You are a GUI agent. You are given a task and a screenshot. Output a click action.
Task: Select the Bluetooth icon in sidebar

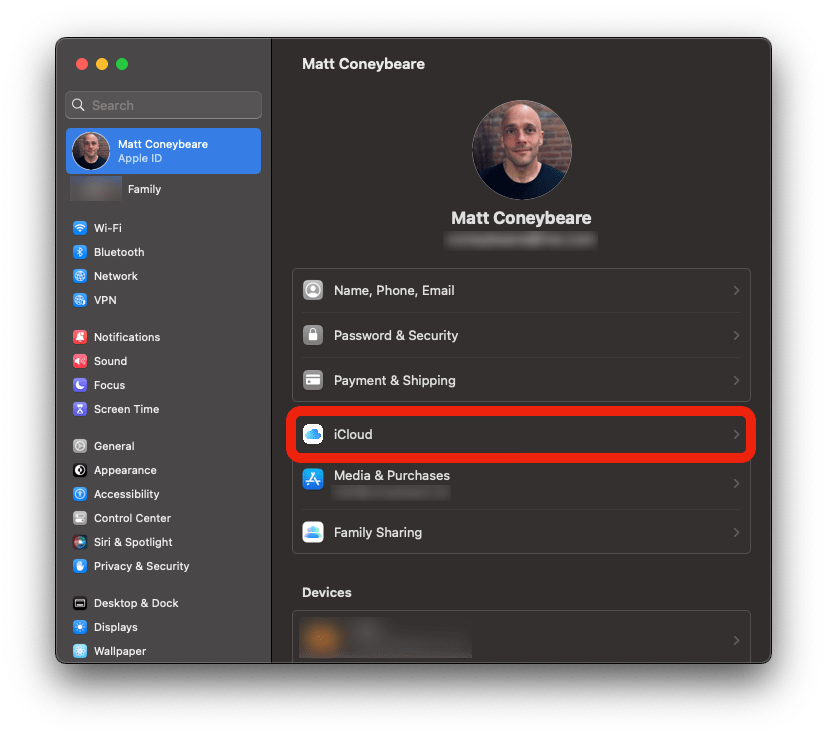click(80, 252)
